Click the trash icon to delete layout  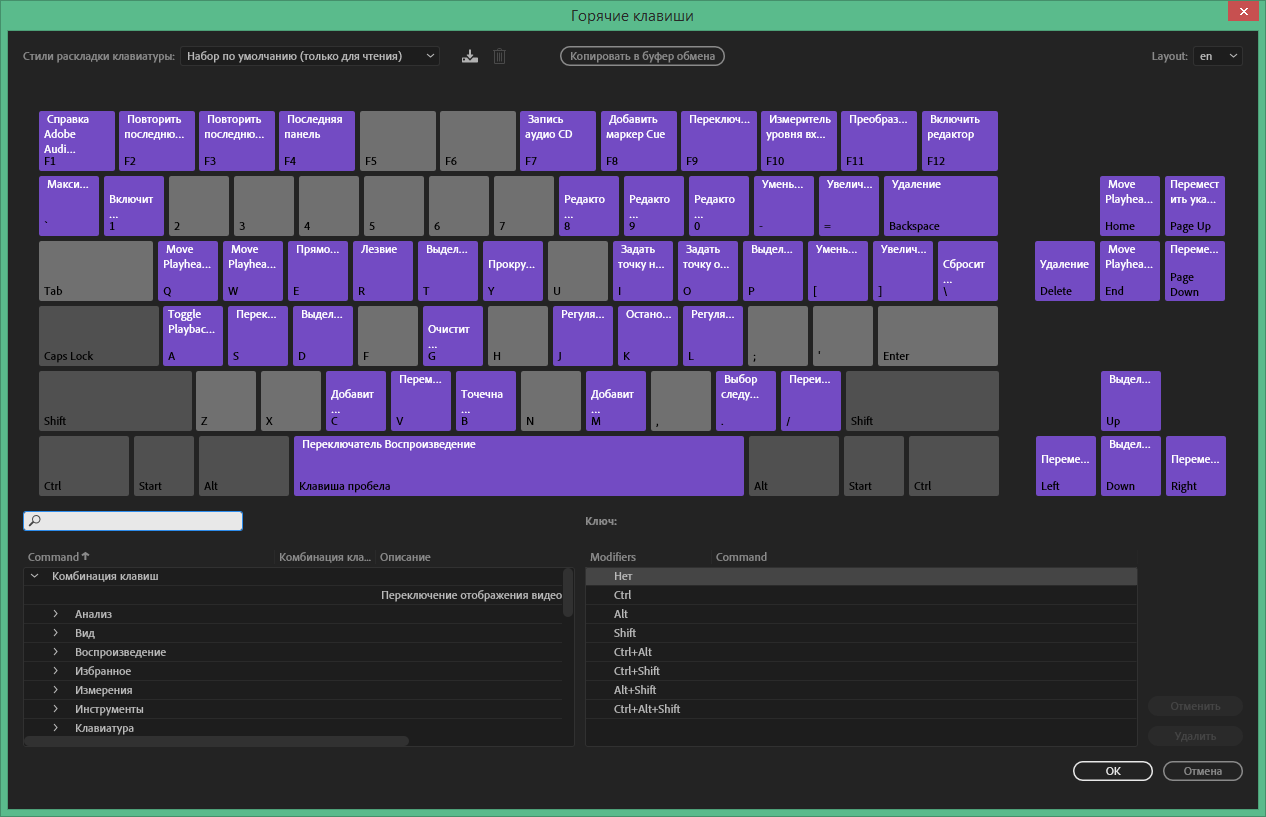(499, 56)
